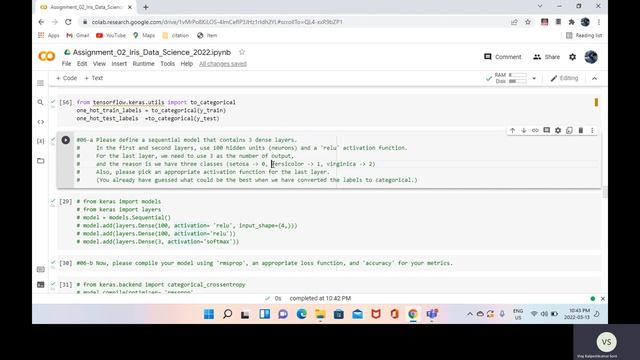Open View menu
Image resolution: width=640 pixels, height=360 pixels.
99,64
